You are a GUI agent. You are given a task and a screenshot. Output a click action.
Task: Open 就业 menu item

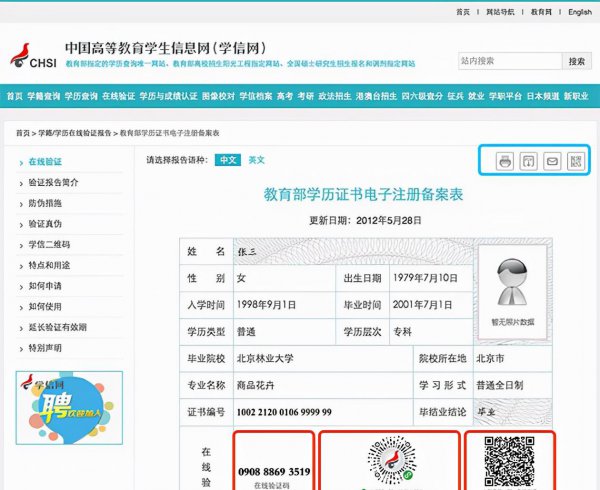(x=476, y=96)
